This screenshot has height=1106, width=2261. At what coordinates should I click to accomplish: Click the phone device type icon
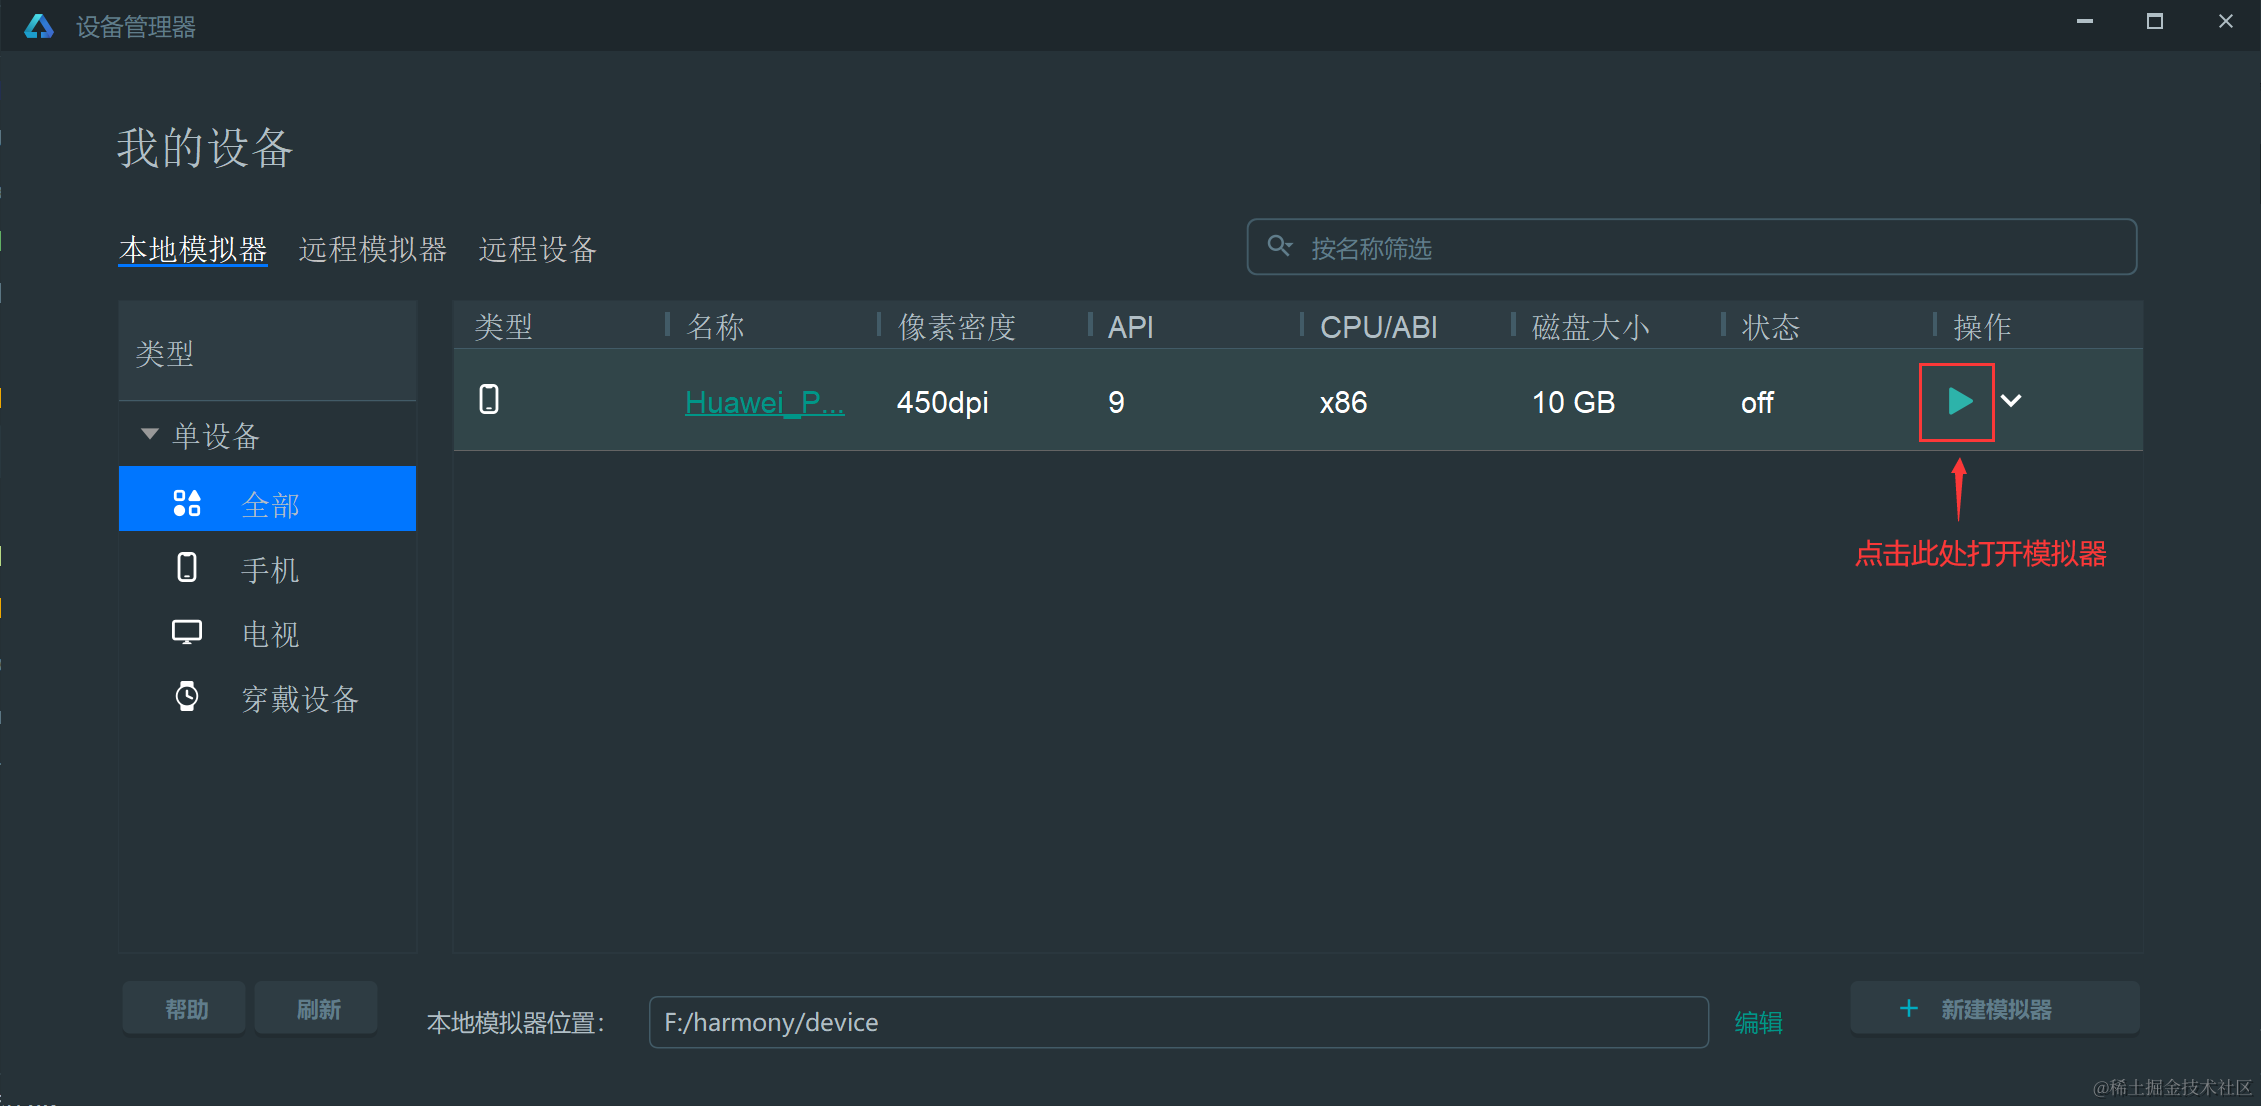pyautogui.click(x=187, y=570)
